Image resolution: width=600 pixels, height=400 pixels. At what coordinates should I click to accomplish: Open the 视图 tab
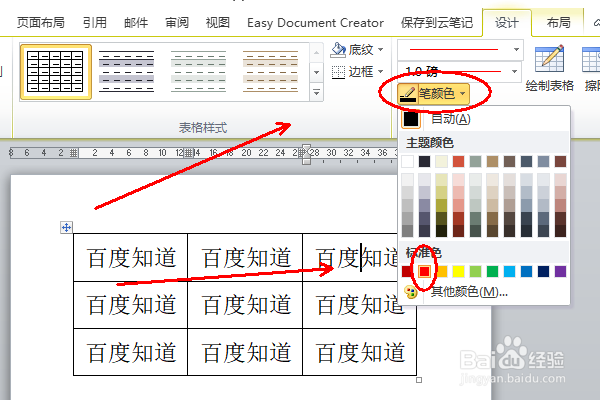(218, 23)
